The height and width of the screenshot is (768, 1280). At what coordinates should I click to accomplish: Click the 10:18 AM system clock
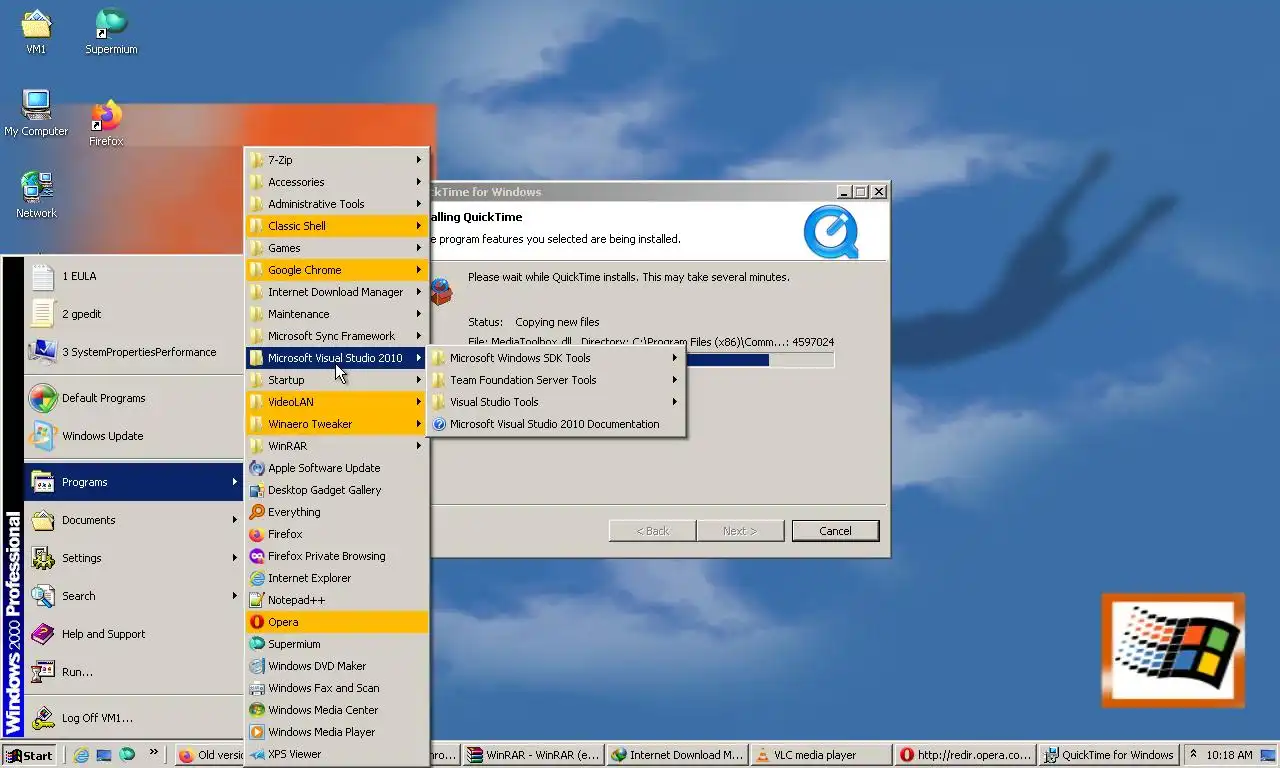1229,755
